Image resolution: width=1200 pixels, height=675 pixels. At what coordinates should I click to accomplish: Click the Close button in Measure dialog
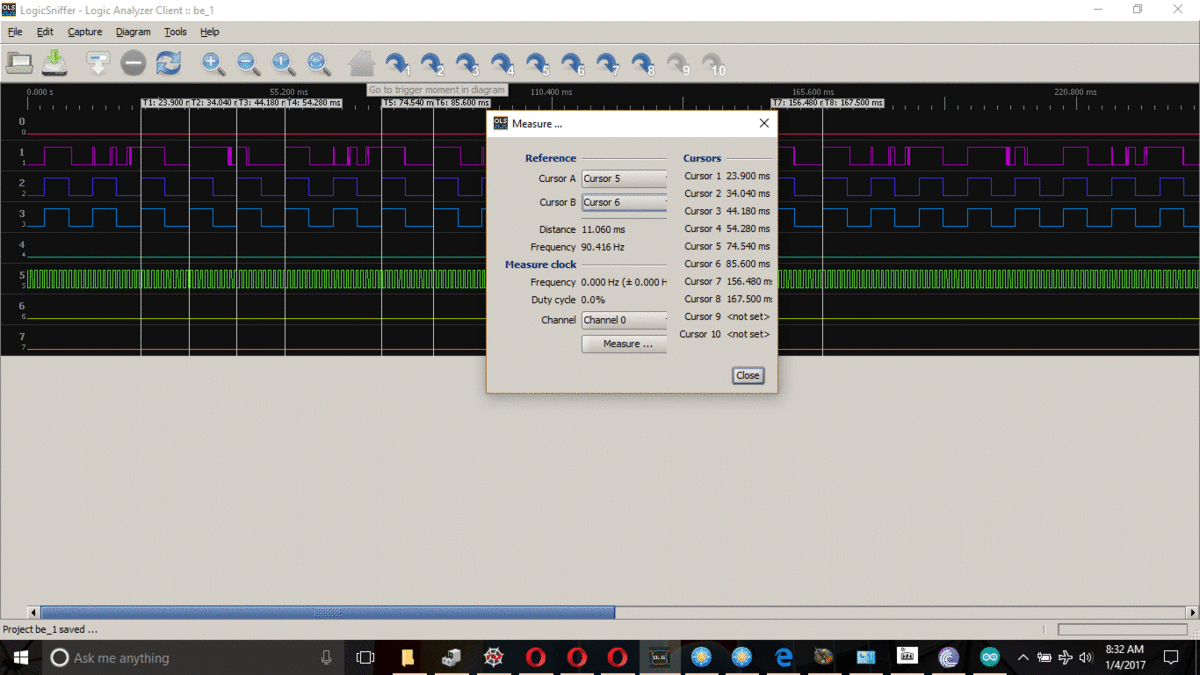[747, 376]
